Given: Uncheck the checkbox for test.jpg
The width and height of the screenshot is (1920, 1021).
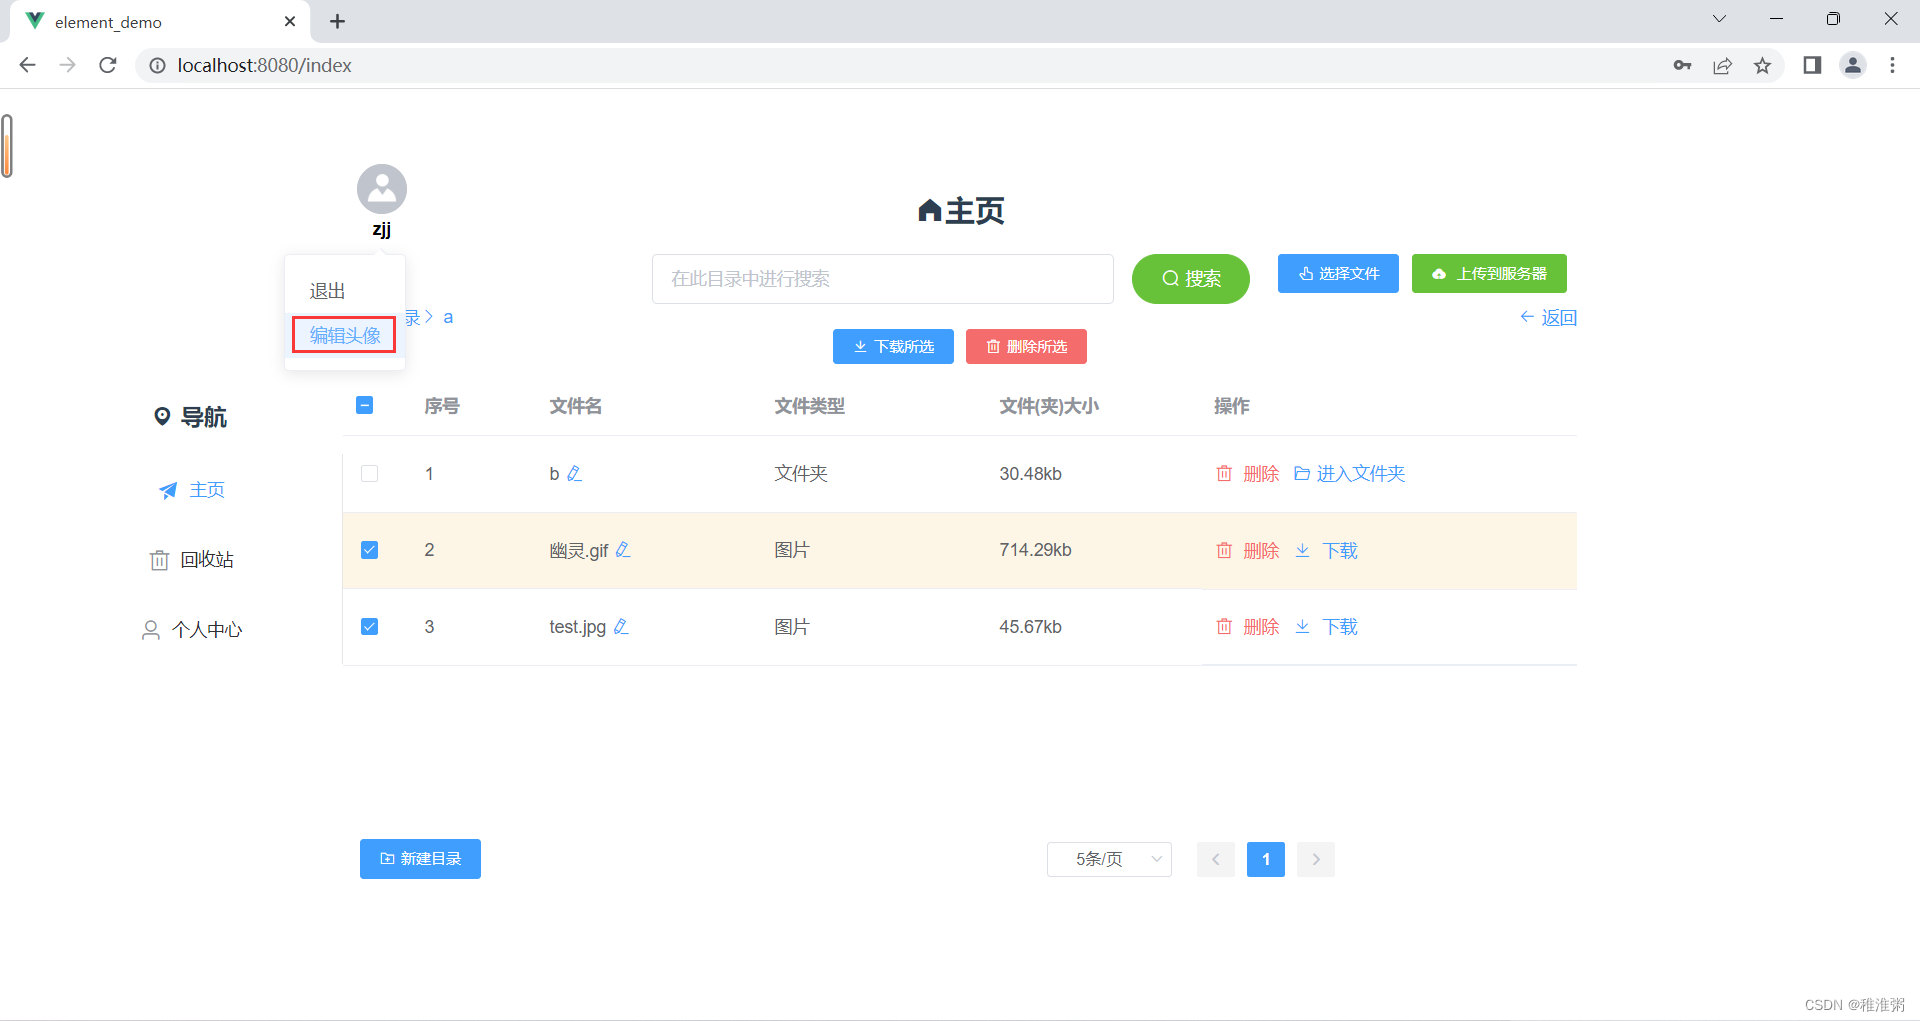Looking at the screenshot, I should 369,626.
